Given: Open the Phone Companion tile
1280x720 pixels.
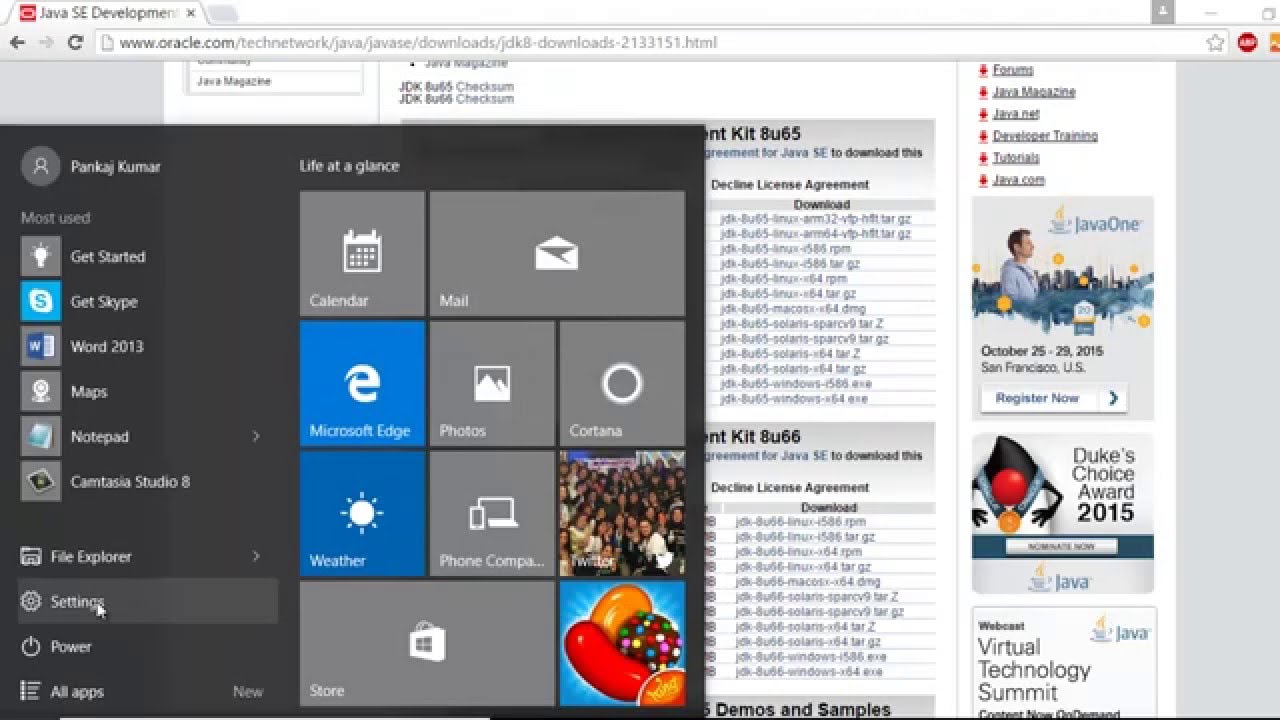Looking at the screenshot, I should pos(492,513).
